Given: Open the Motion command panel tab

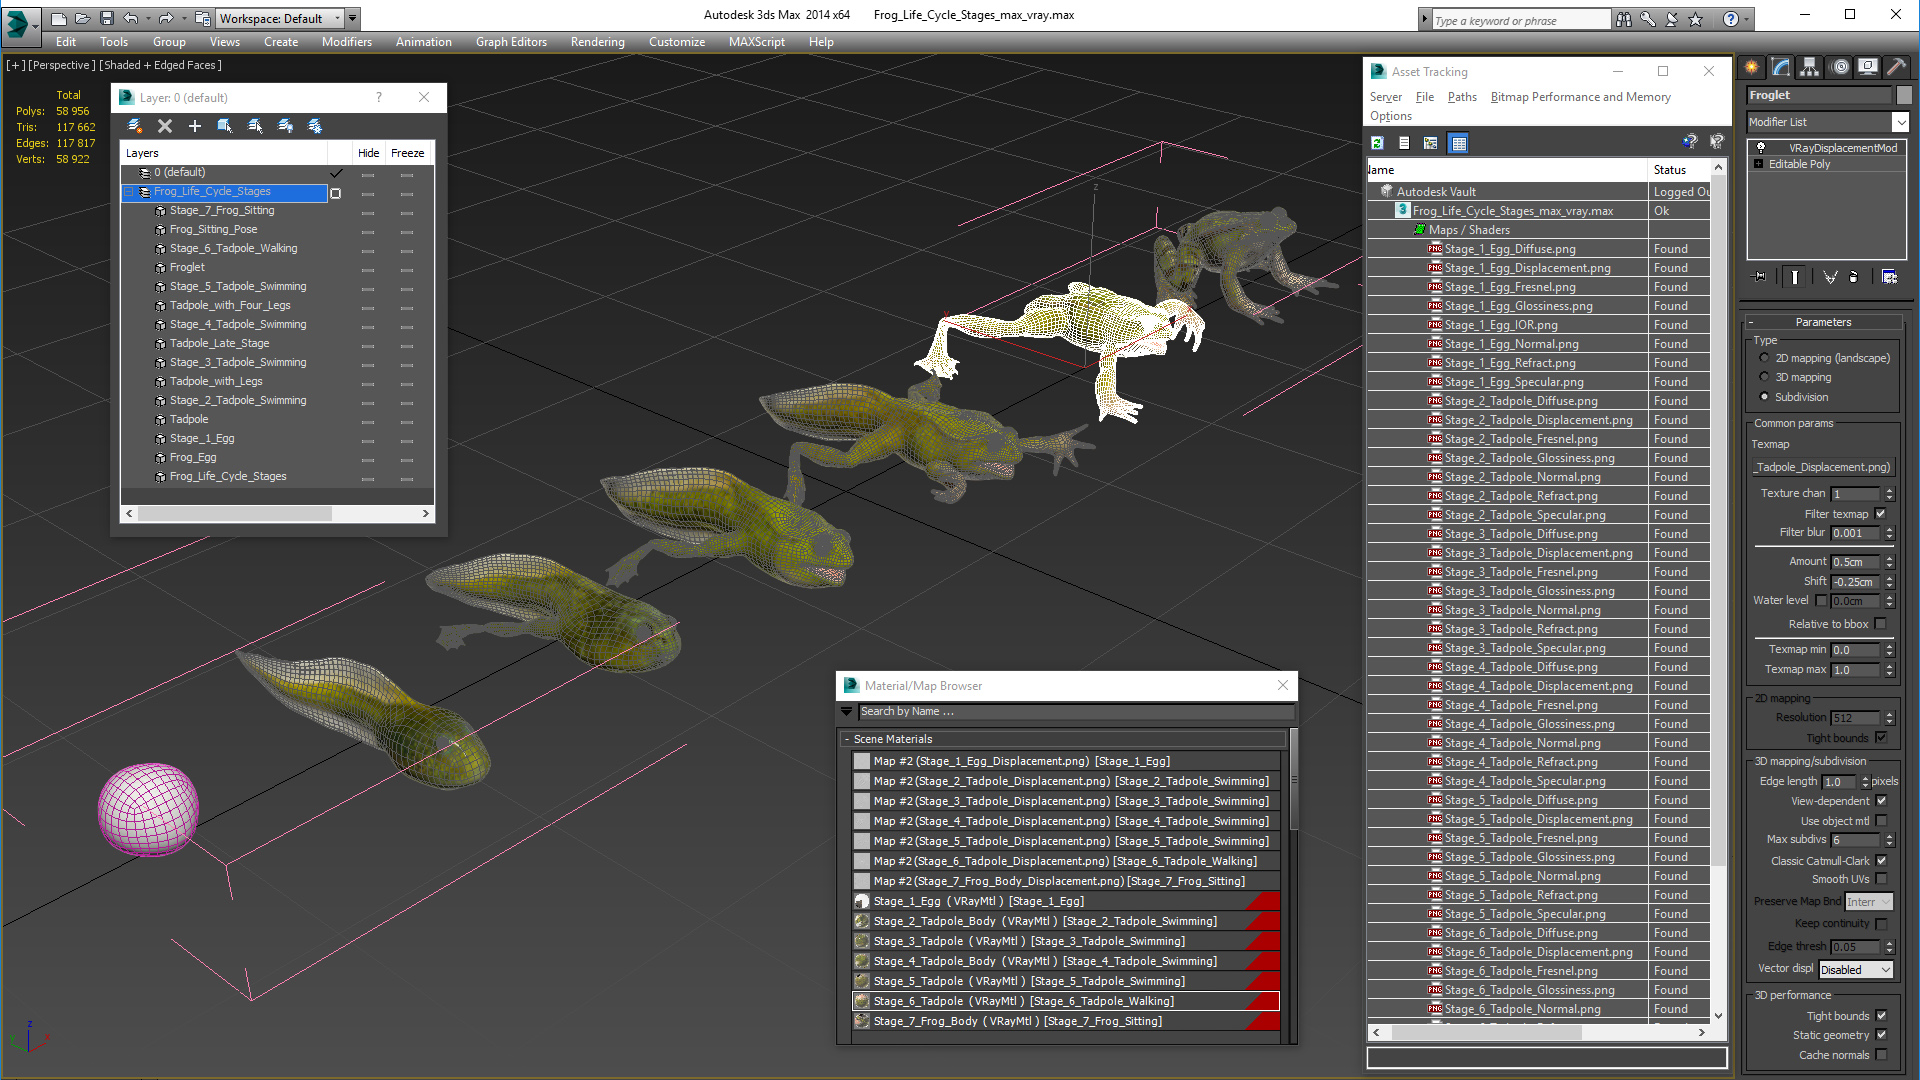Looking at the screenshot, I should coord(1840,67).
